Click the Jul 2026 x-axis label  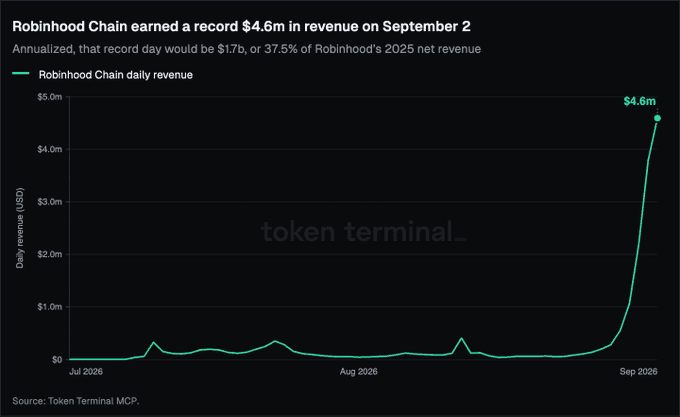pyautogui.click(x=86, y=371)
